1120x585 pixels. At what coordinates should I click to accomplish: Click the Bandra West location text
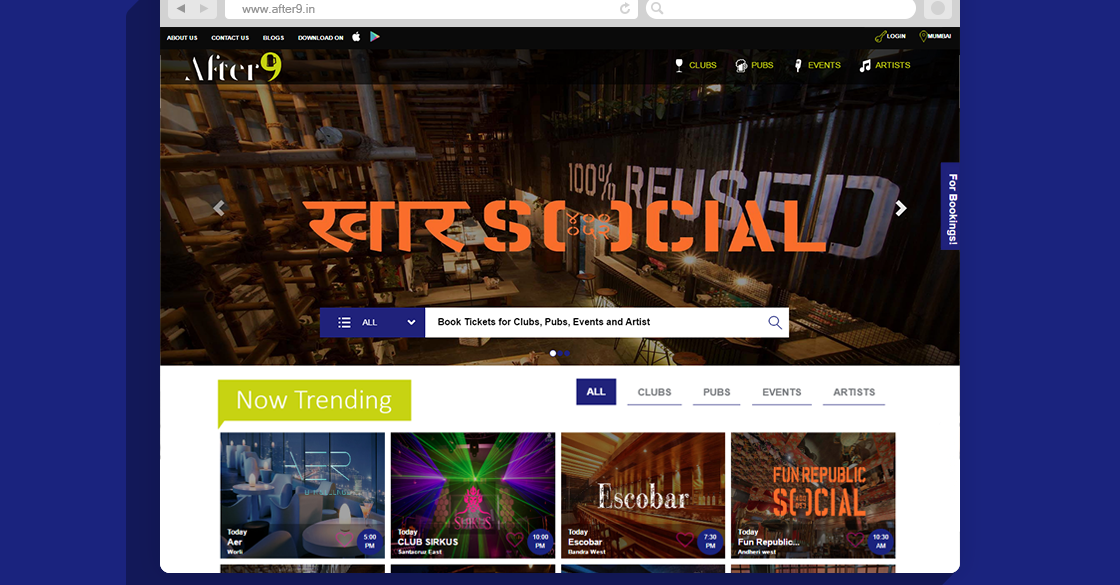coord(586,552)
